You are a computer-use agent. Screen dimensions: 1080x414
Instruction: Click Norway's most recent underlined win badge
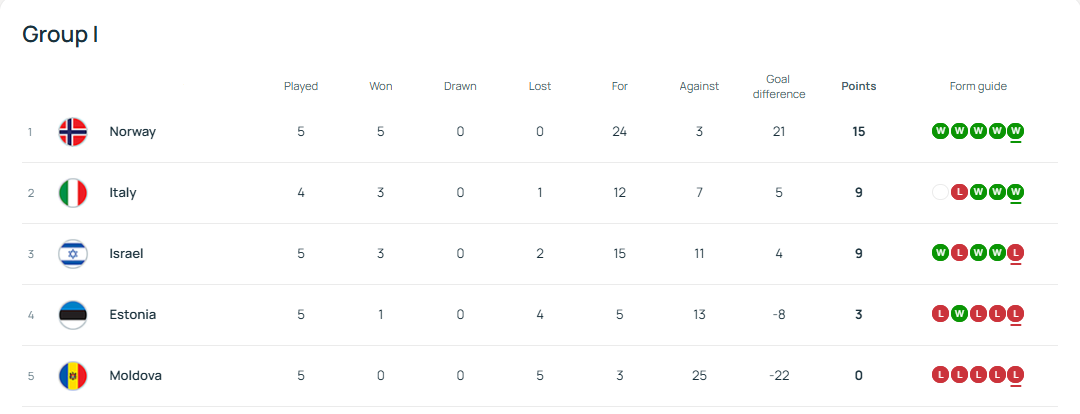tap(1016, 131)
